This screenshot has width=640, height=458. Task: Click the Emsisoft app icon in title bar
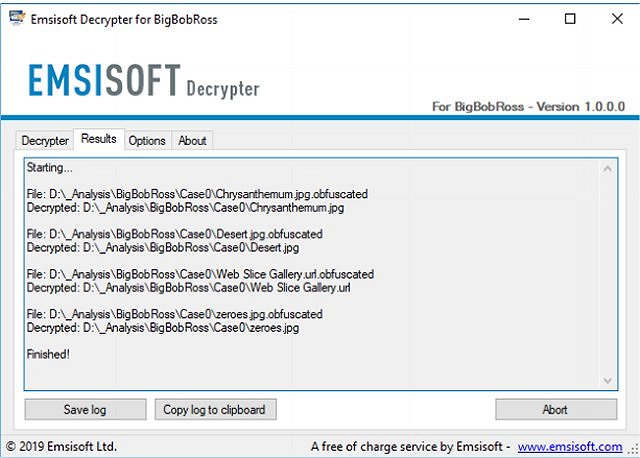(x=17, y=18)
